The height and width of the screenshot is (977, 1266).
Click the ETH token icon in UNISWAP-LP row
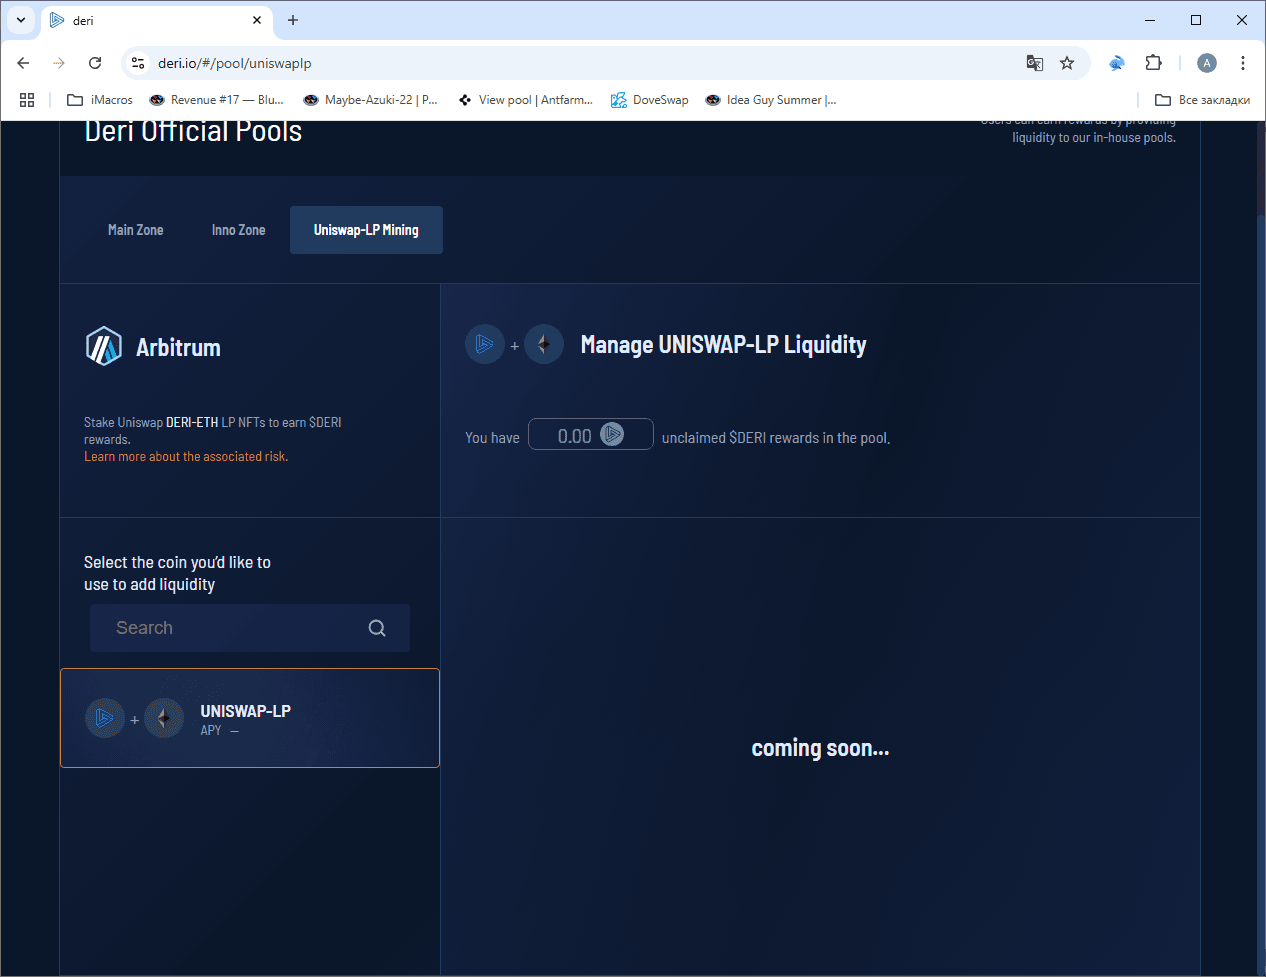[164, 718]
